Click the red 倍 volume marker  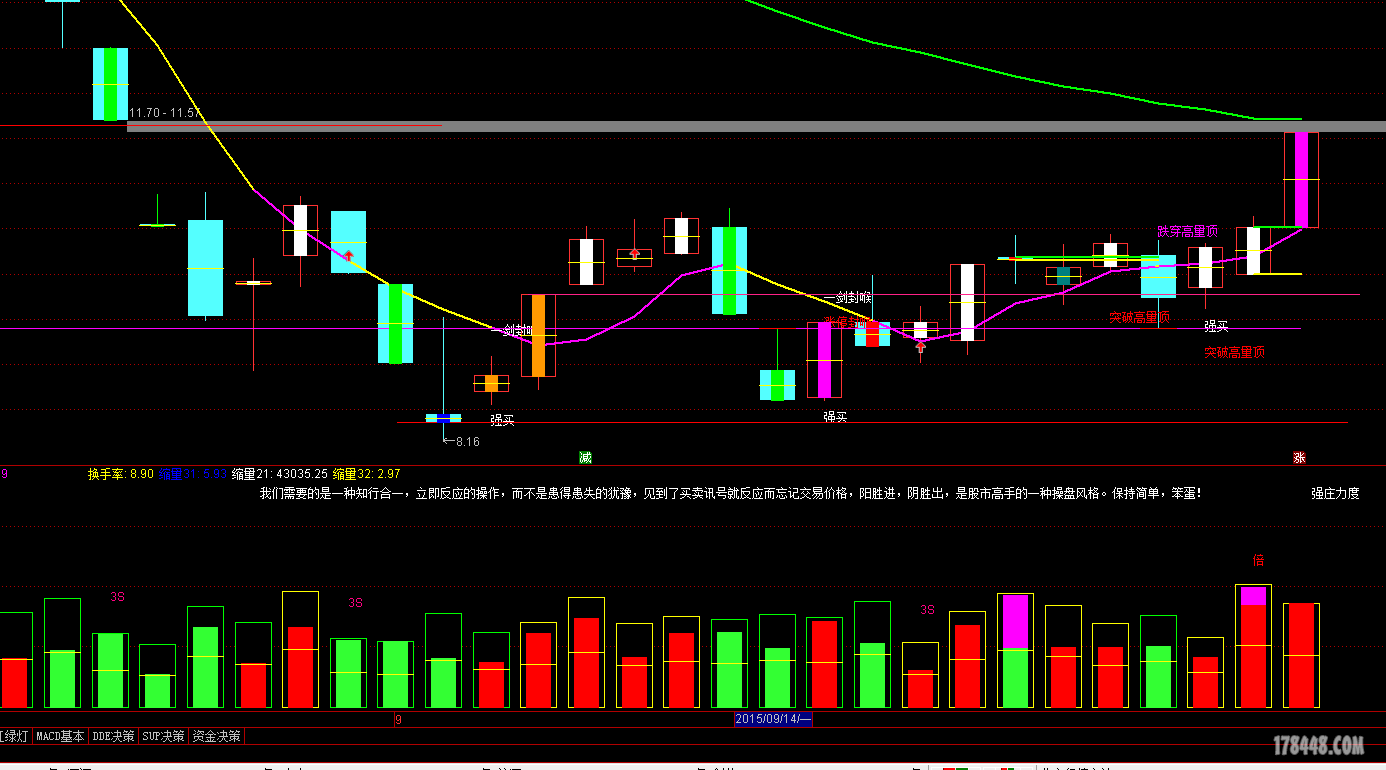point(1258,560)
